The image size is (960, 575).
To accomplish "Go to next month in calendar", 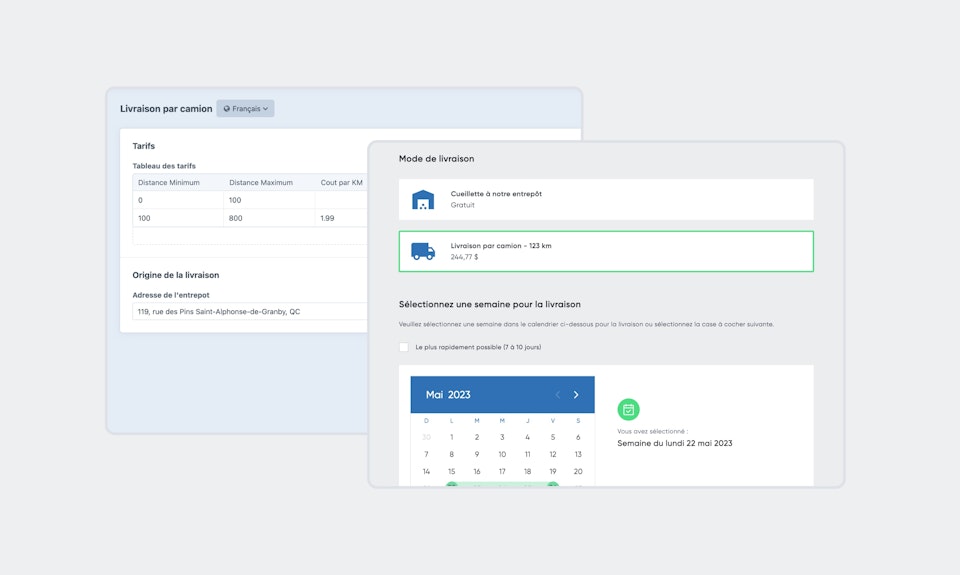I will tap(576, 395).
